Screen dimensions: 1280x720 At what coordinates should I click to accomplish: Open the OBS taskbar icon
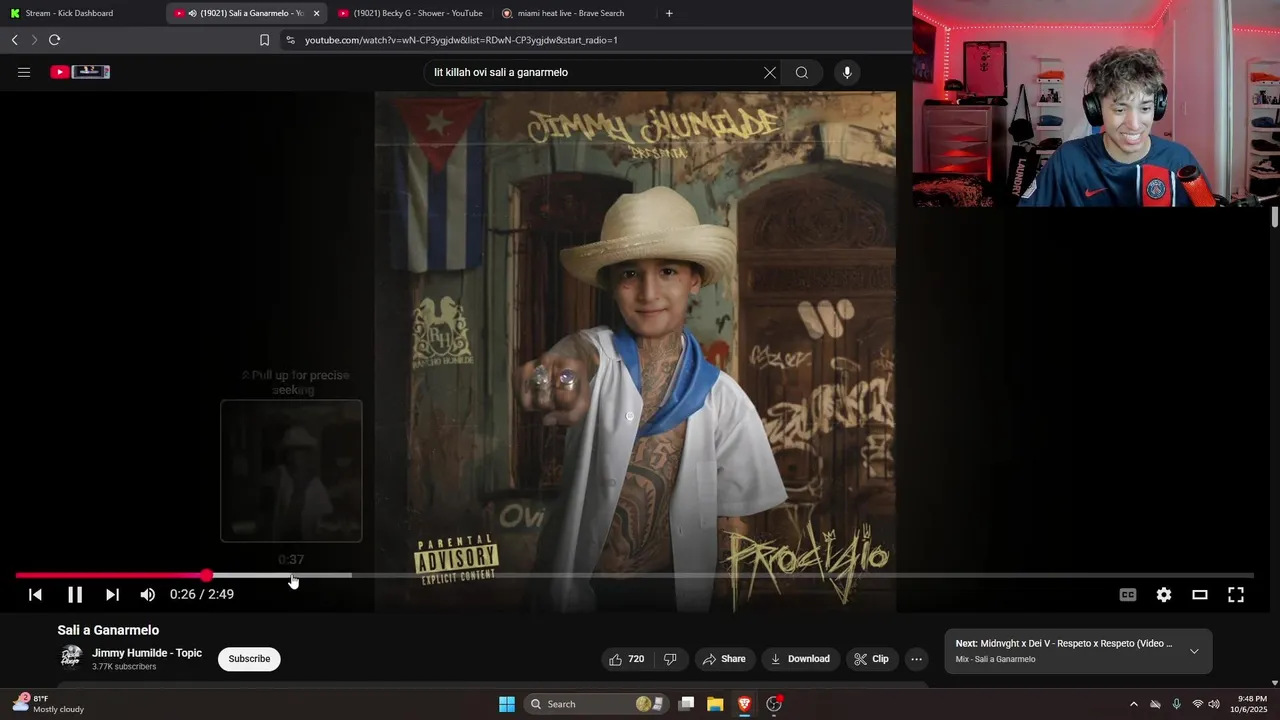pos(773,704)
